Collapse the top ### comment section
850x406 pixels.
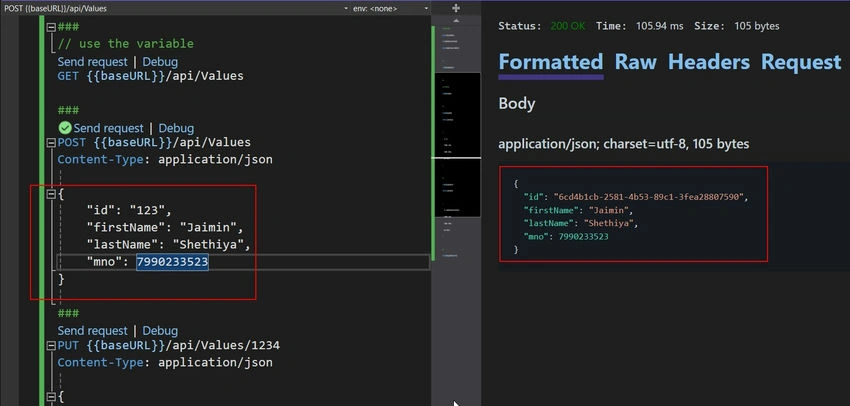click(x=50, y=27)
